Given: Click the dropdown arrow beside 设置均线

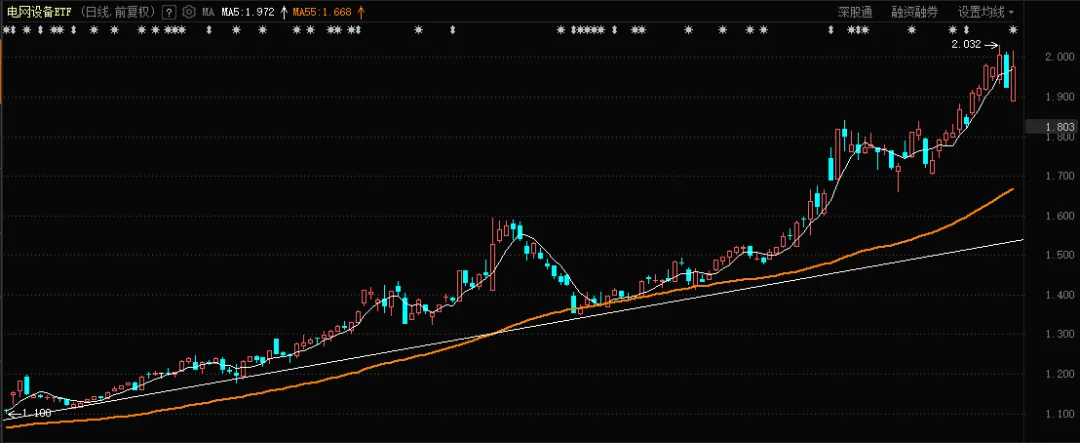Looking at the screenshot, I should [x=1010, y=12].
